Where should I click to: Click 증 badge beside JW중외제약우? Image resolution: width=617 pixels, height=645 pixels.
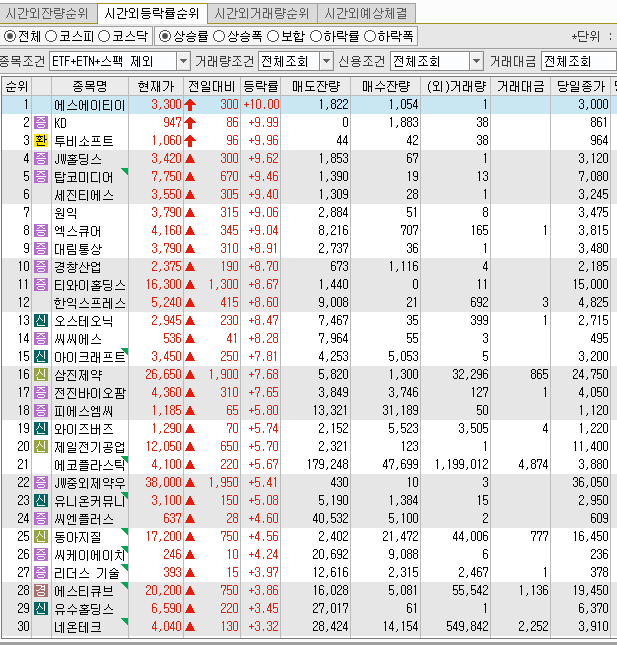point(41,483)
